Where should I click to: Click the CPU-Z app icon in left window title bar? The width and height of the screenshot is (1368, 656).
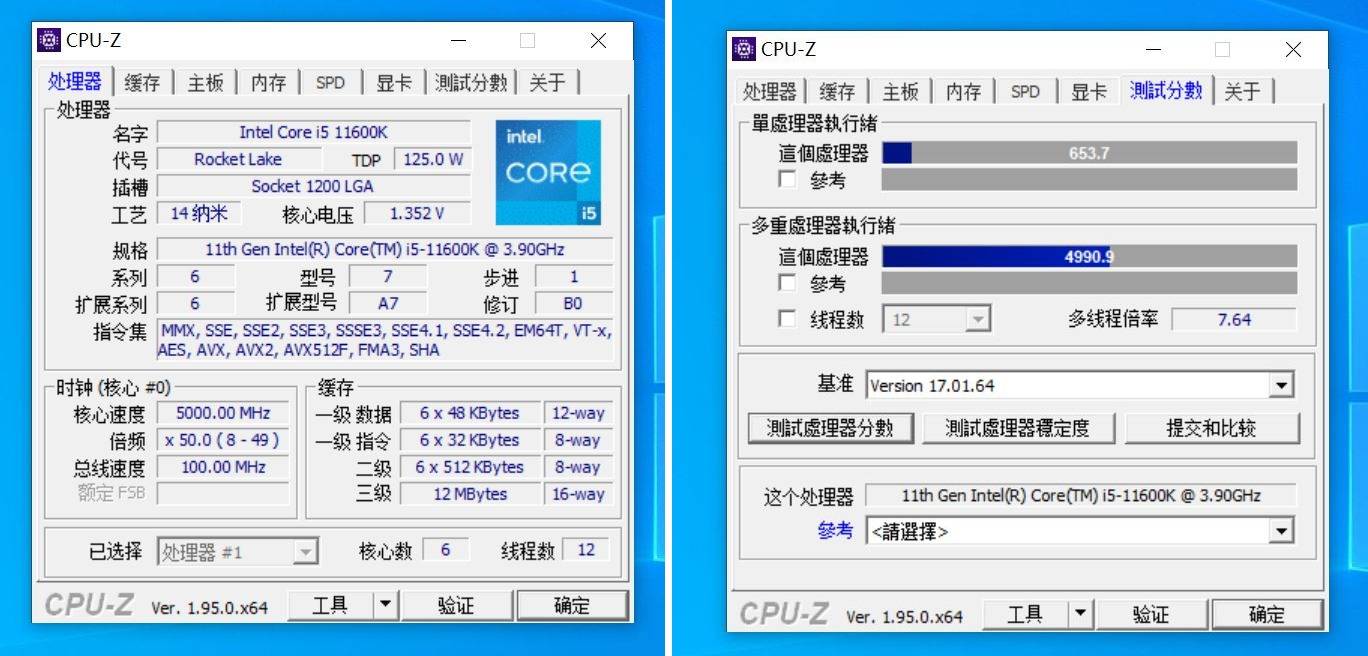pyautogui.click(x=48, y=40)
